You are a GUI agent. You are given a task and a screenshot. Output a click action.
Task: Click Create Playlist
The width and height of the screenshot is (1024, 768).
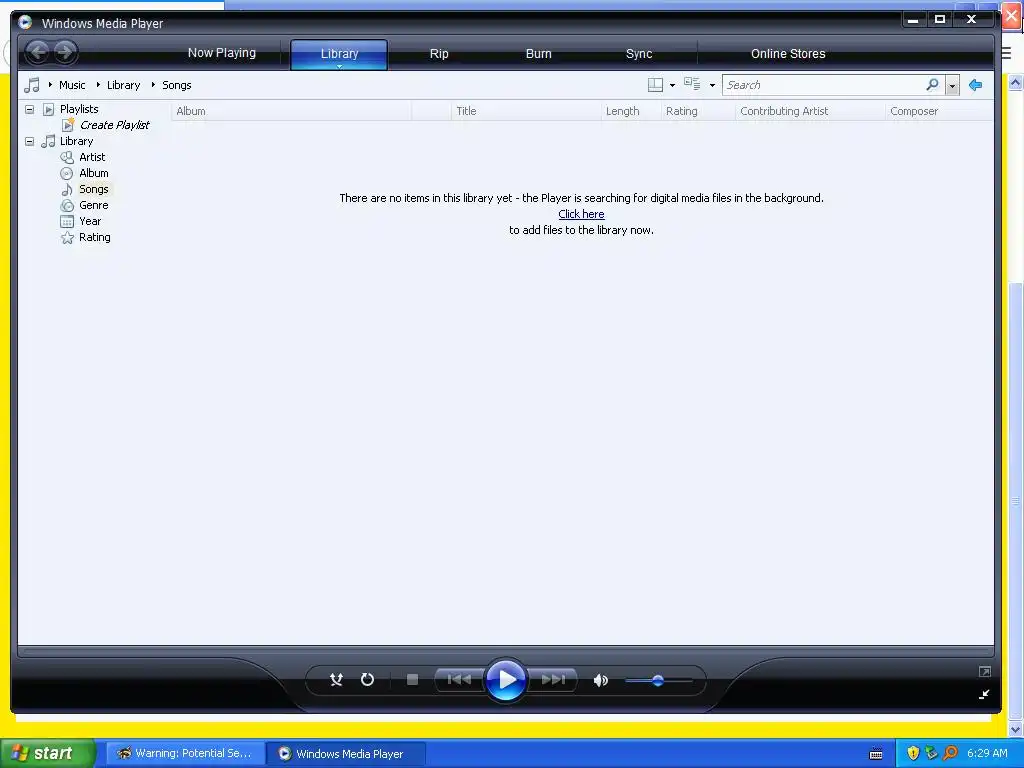point(114,125)
